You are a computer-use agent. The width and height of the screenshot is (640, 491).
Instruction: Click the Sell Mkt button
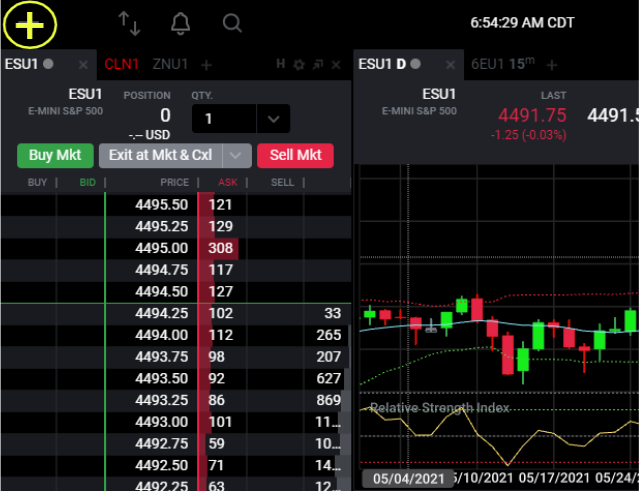click(x=296, y=156)
